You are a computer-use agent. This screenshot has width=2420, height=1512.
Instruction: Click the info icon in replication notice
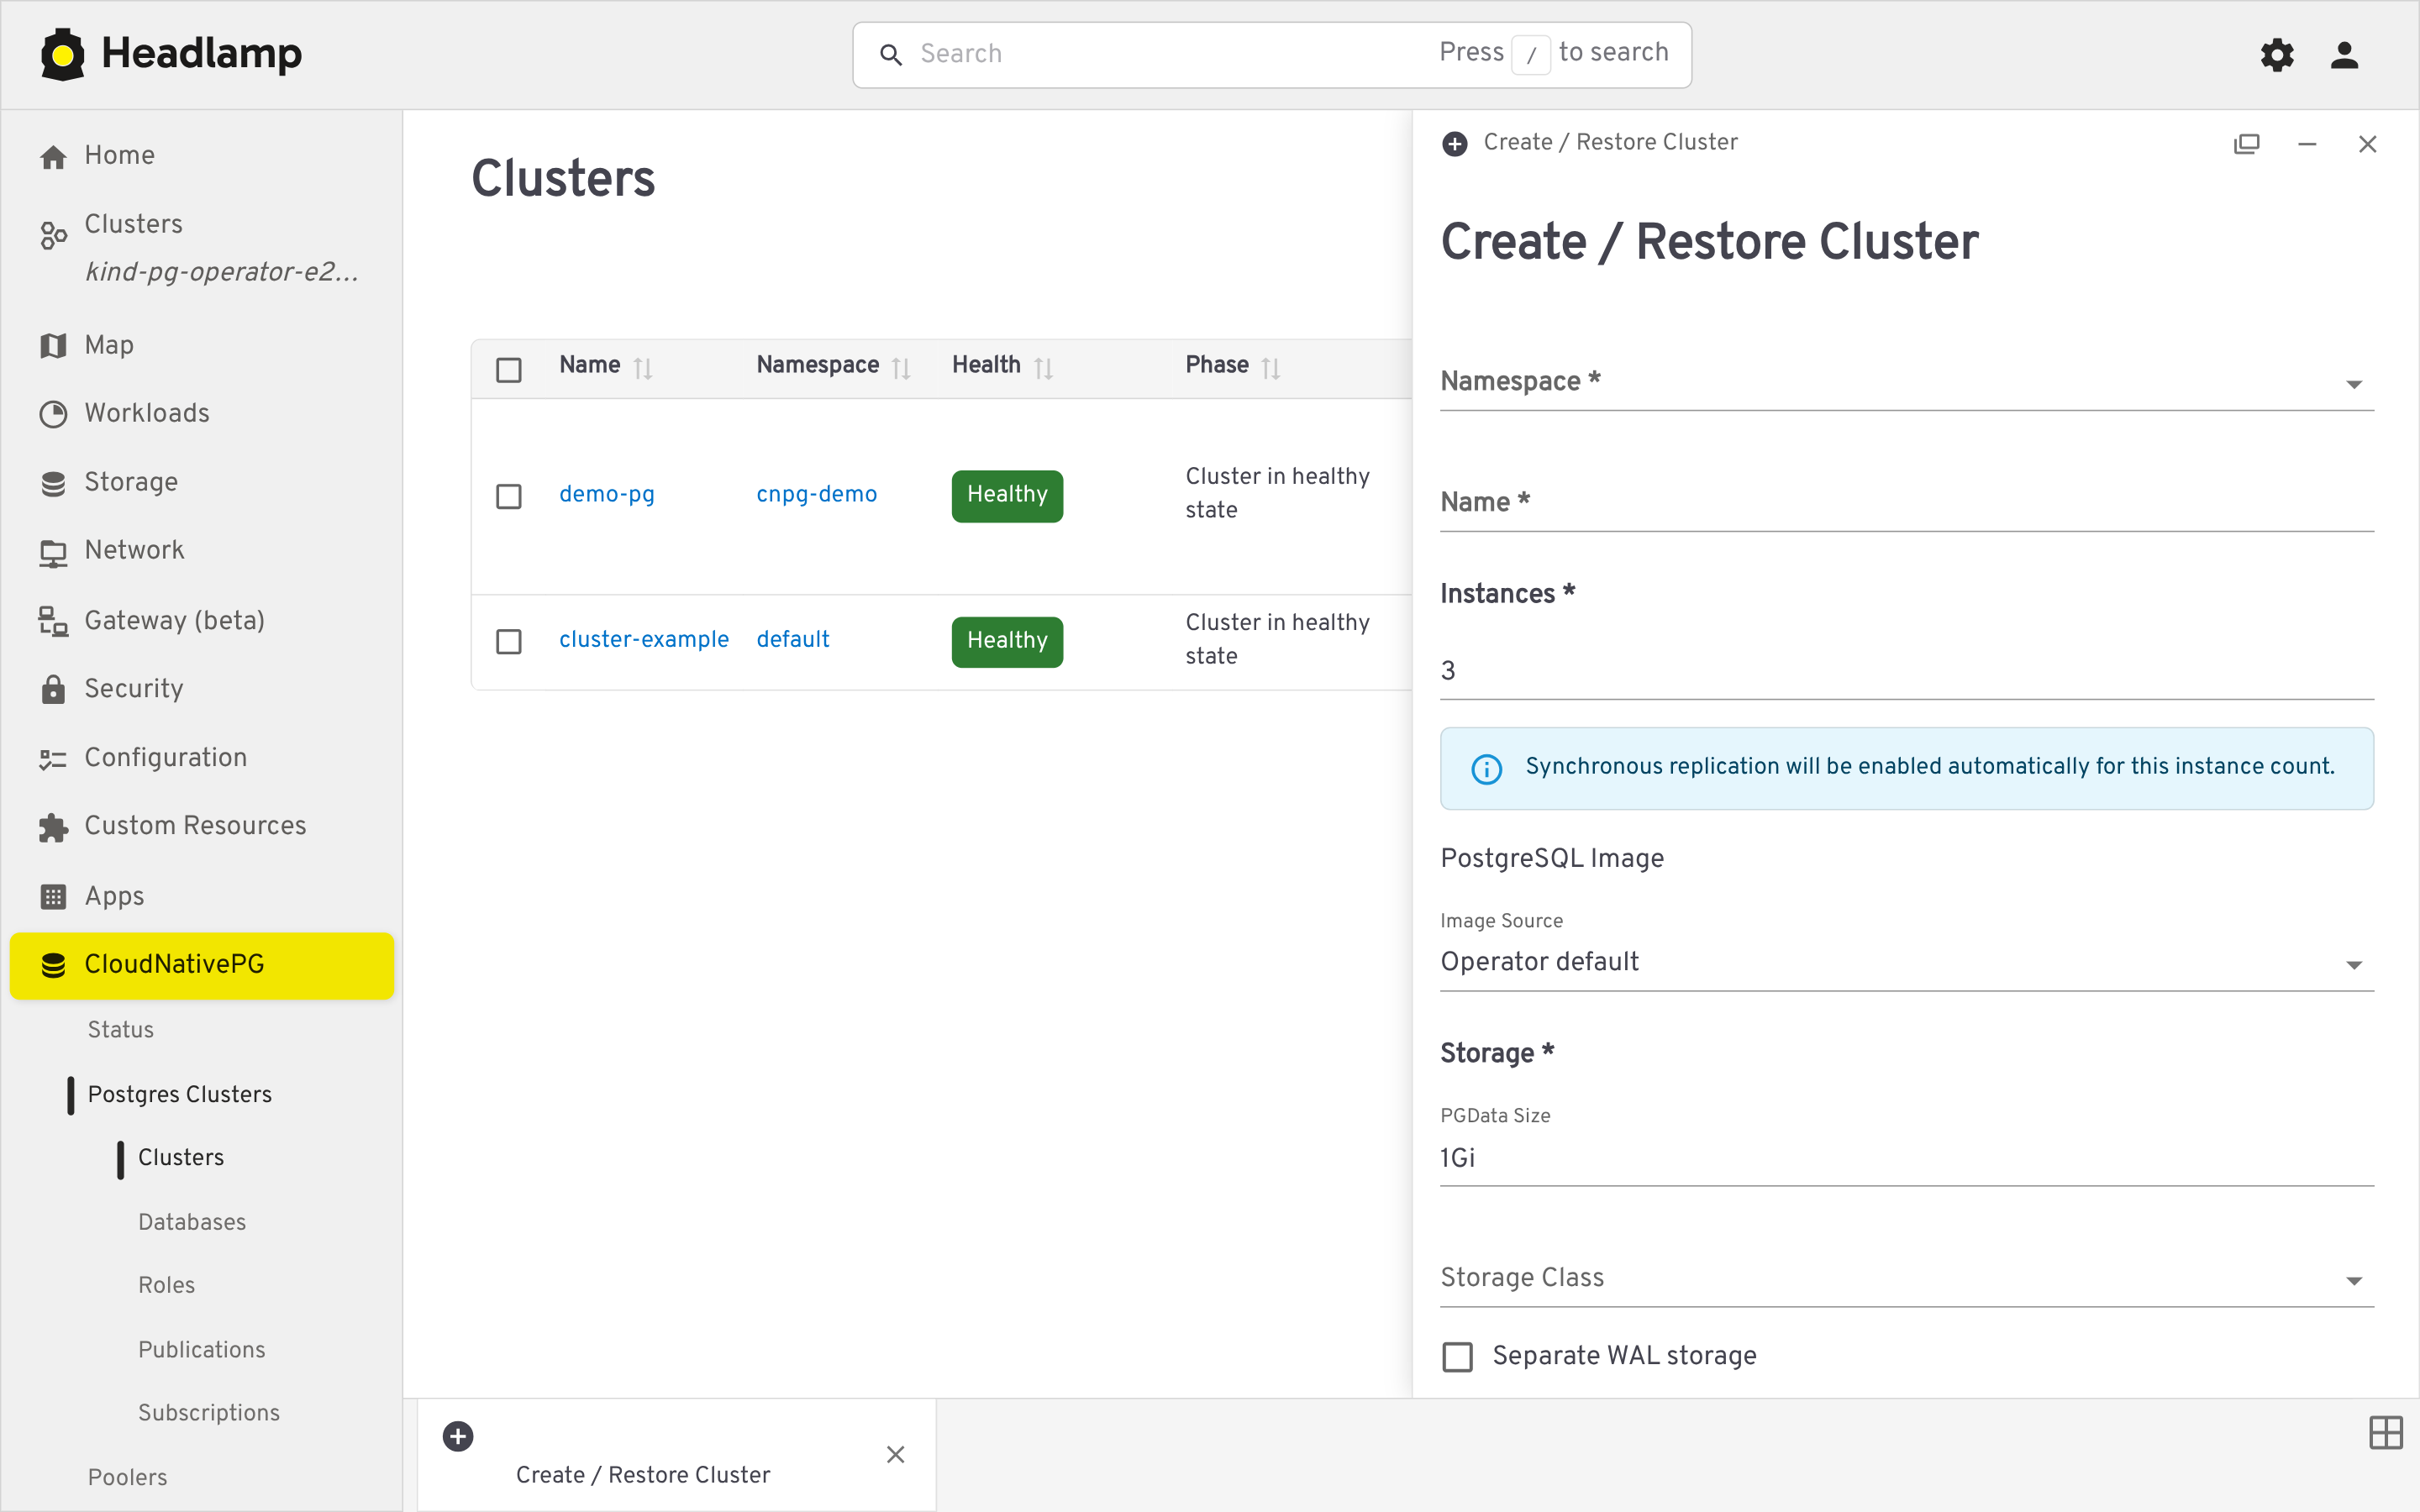tap(1486, 769)
